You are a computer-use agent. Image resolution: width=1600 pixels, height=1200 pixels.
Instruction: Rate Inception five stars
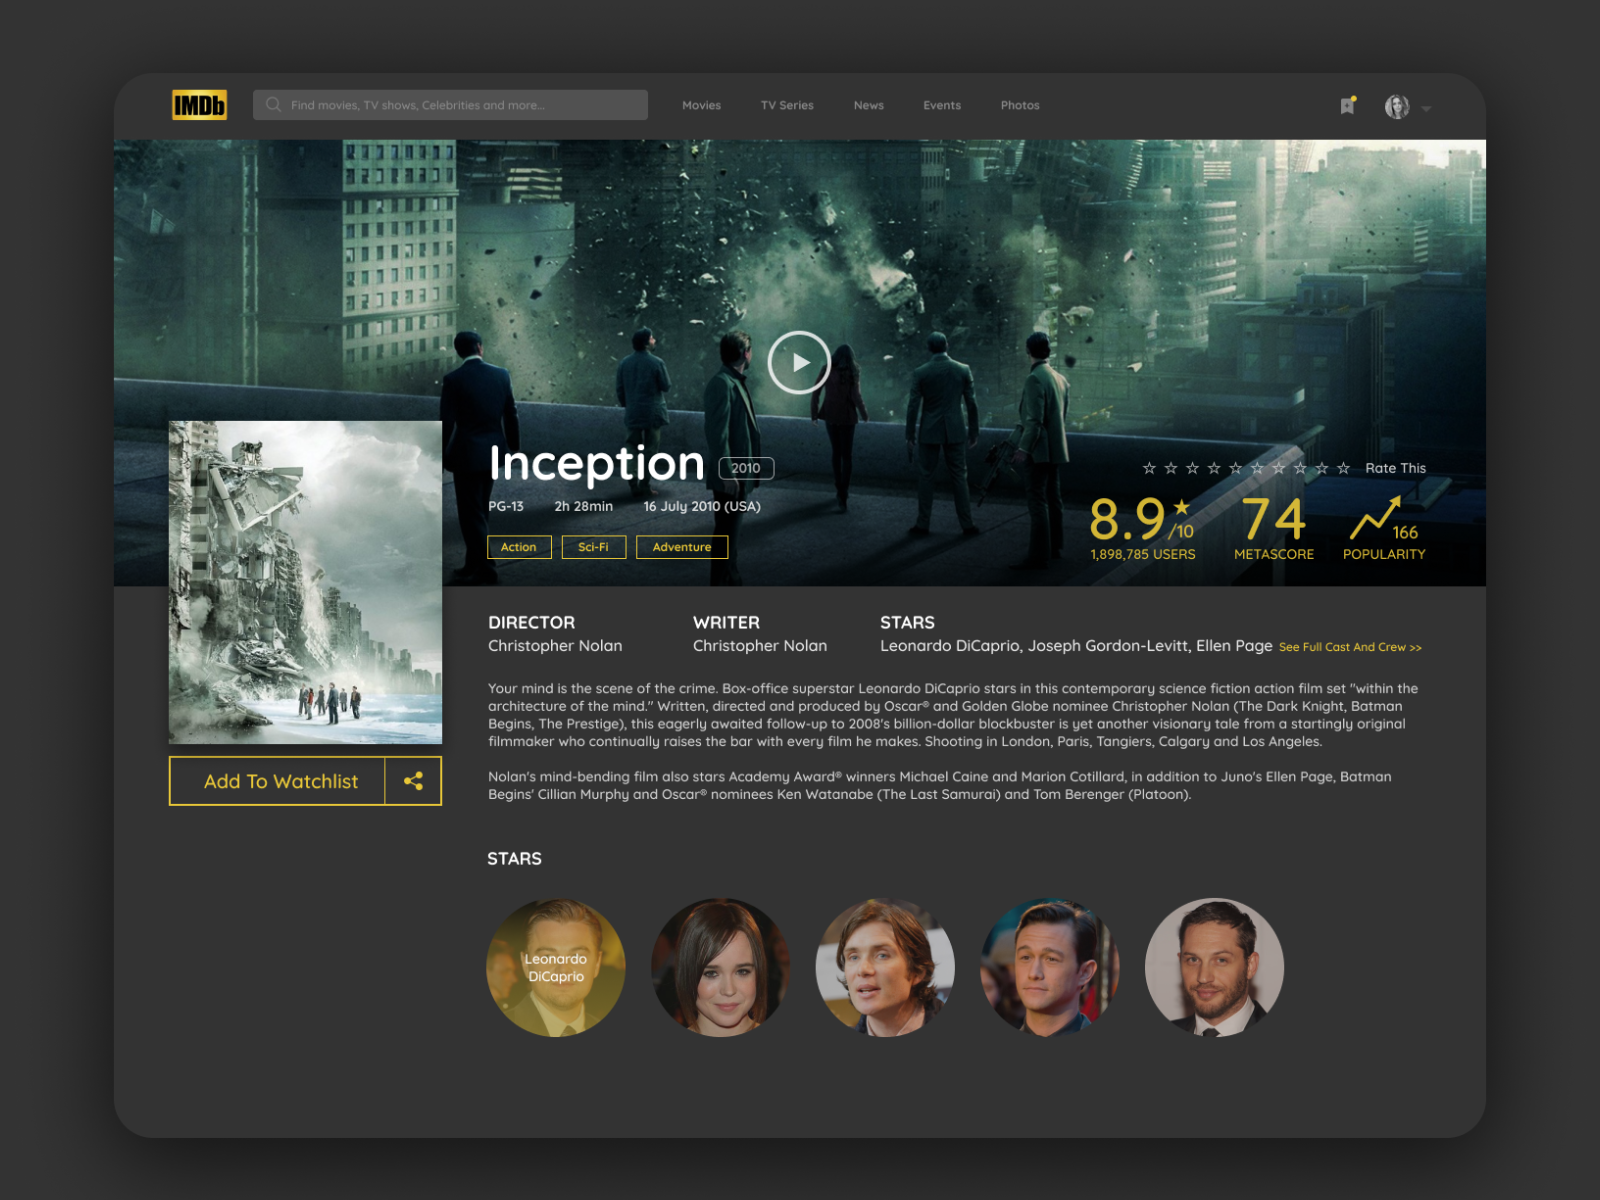[x=1236, y=468]
